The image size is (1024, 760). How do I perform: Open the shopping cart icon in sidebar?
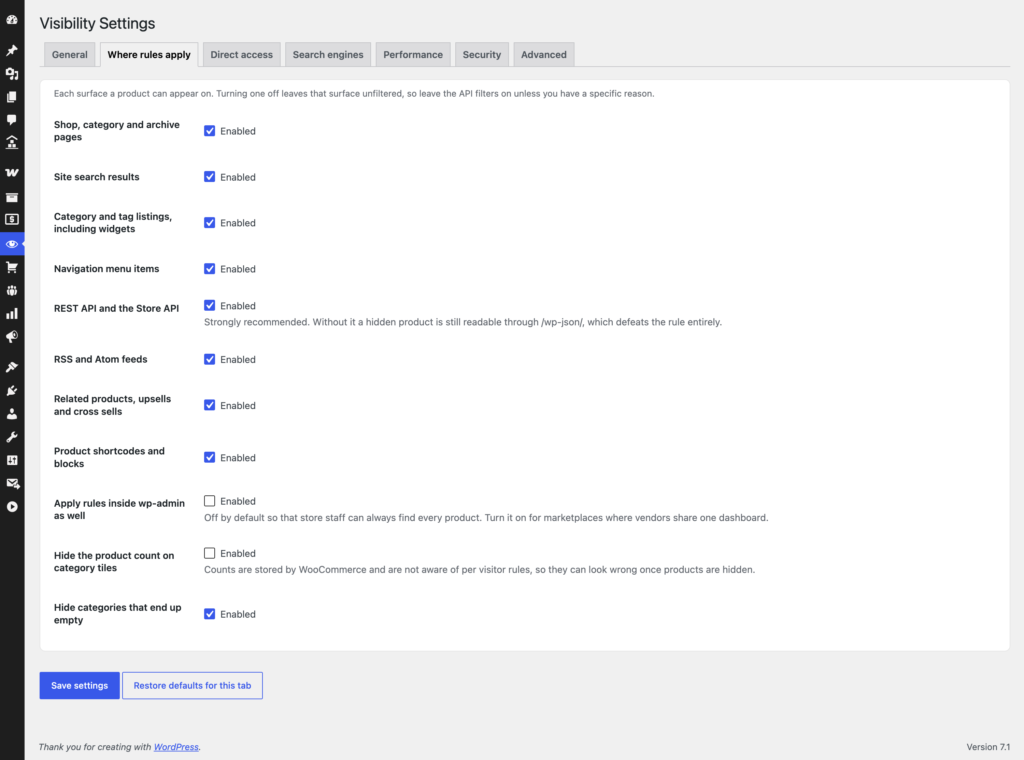[12, 267]
